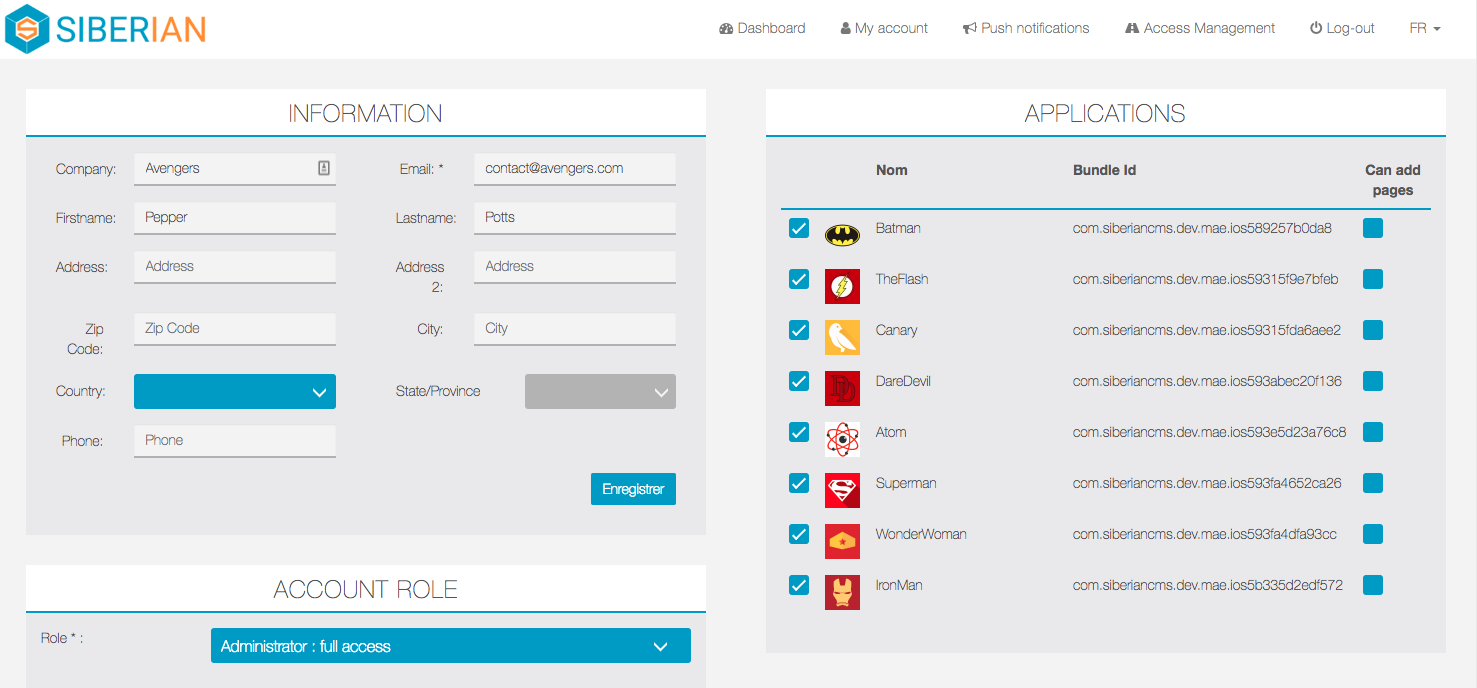The image size is (1477, 688).
Task: Click the IronMan app icon
Action: [x=842, y=592]
